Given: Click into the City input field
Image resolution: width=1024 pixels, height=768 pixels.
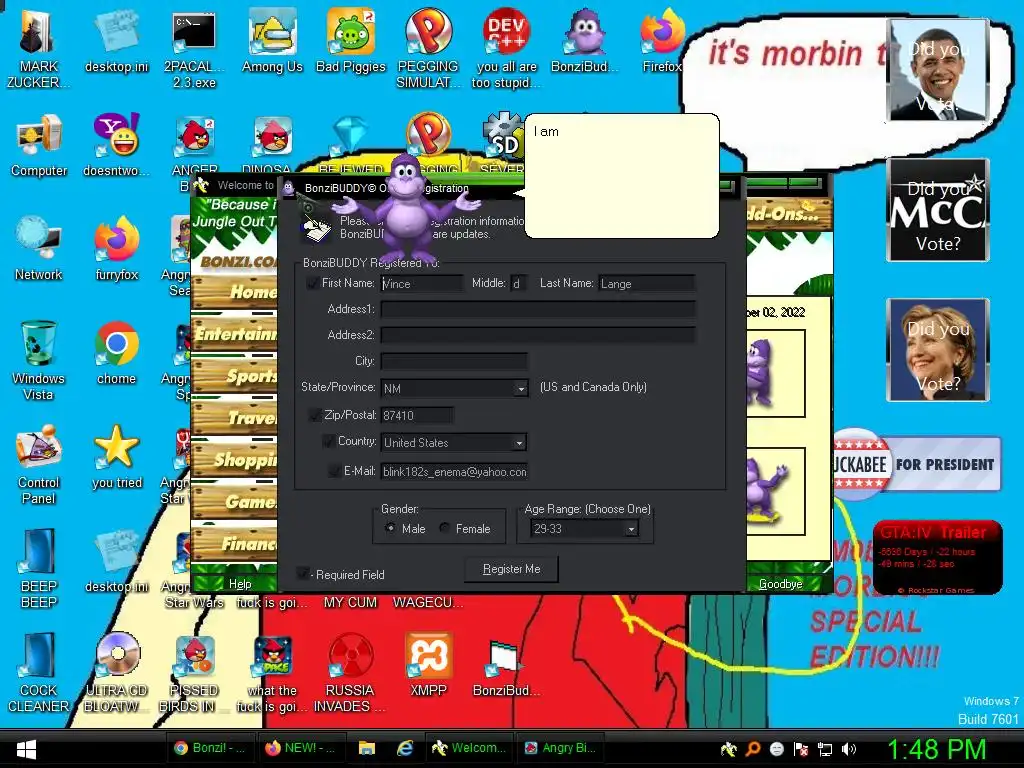Looking at the screenshot, I should [454, 361].
